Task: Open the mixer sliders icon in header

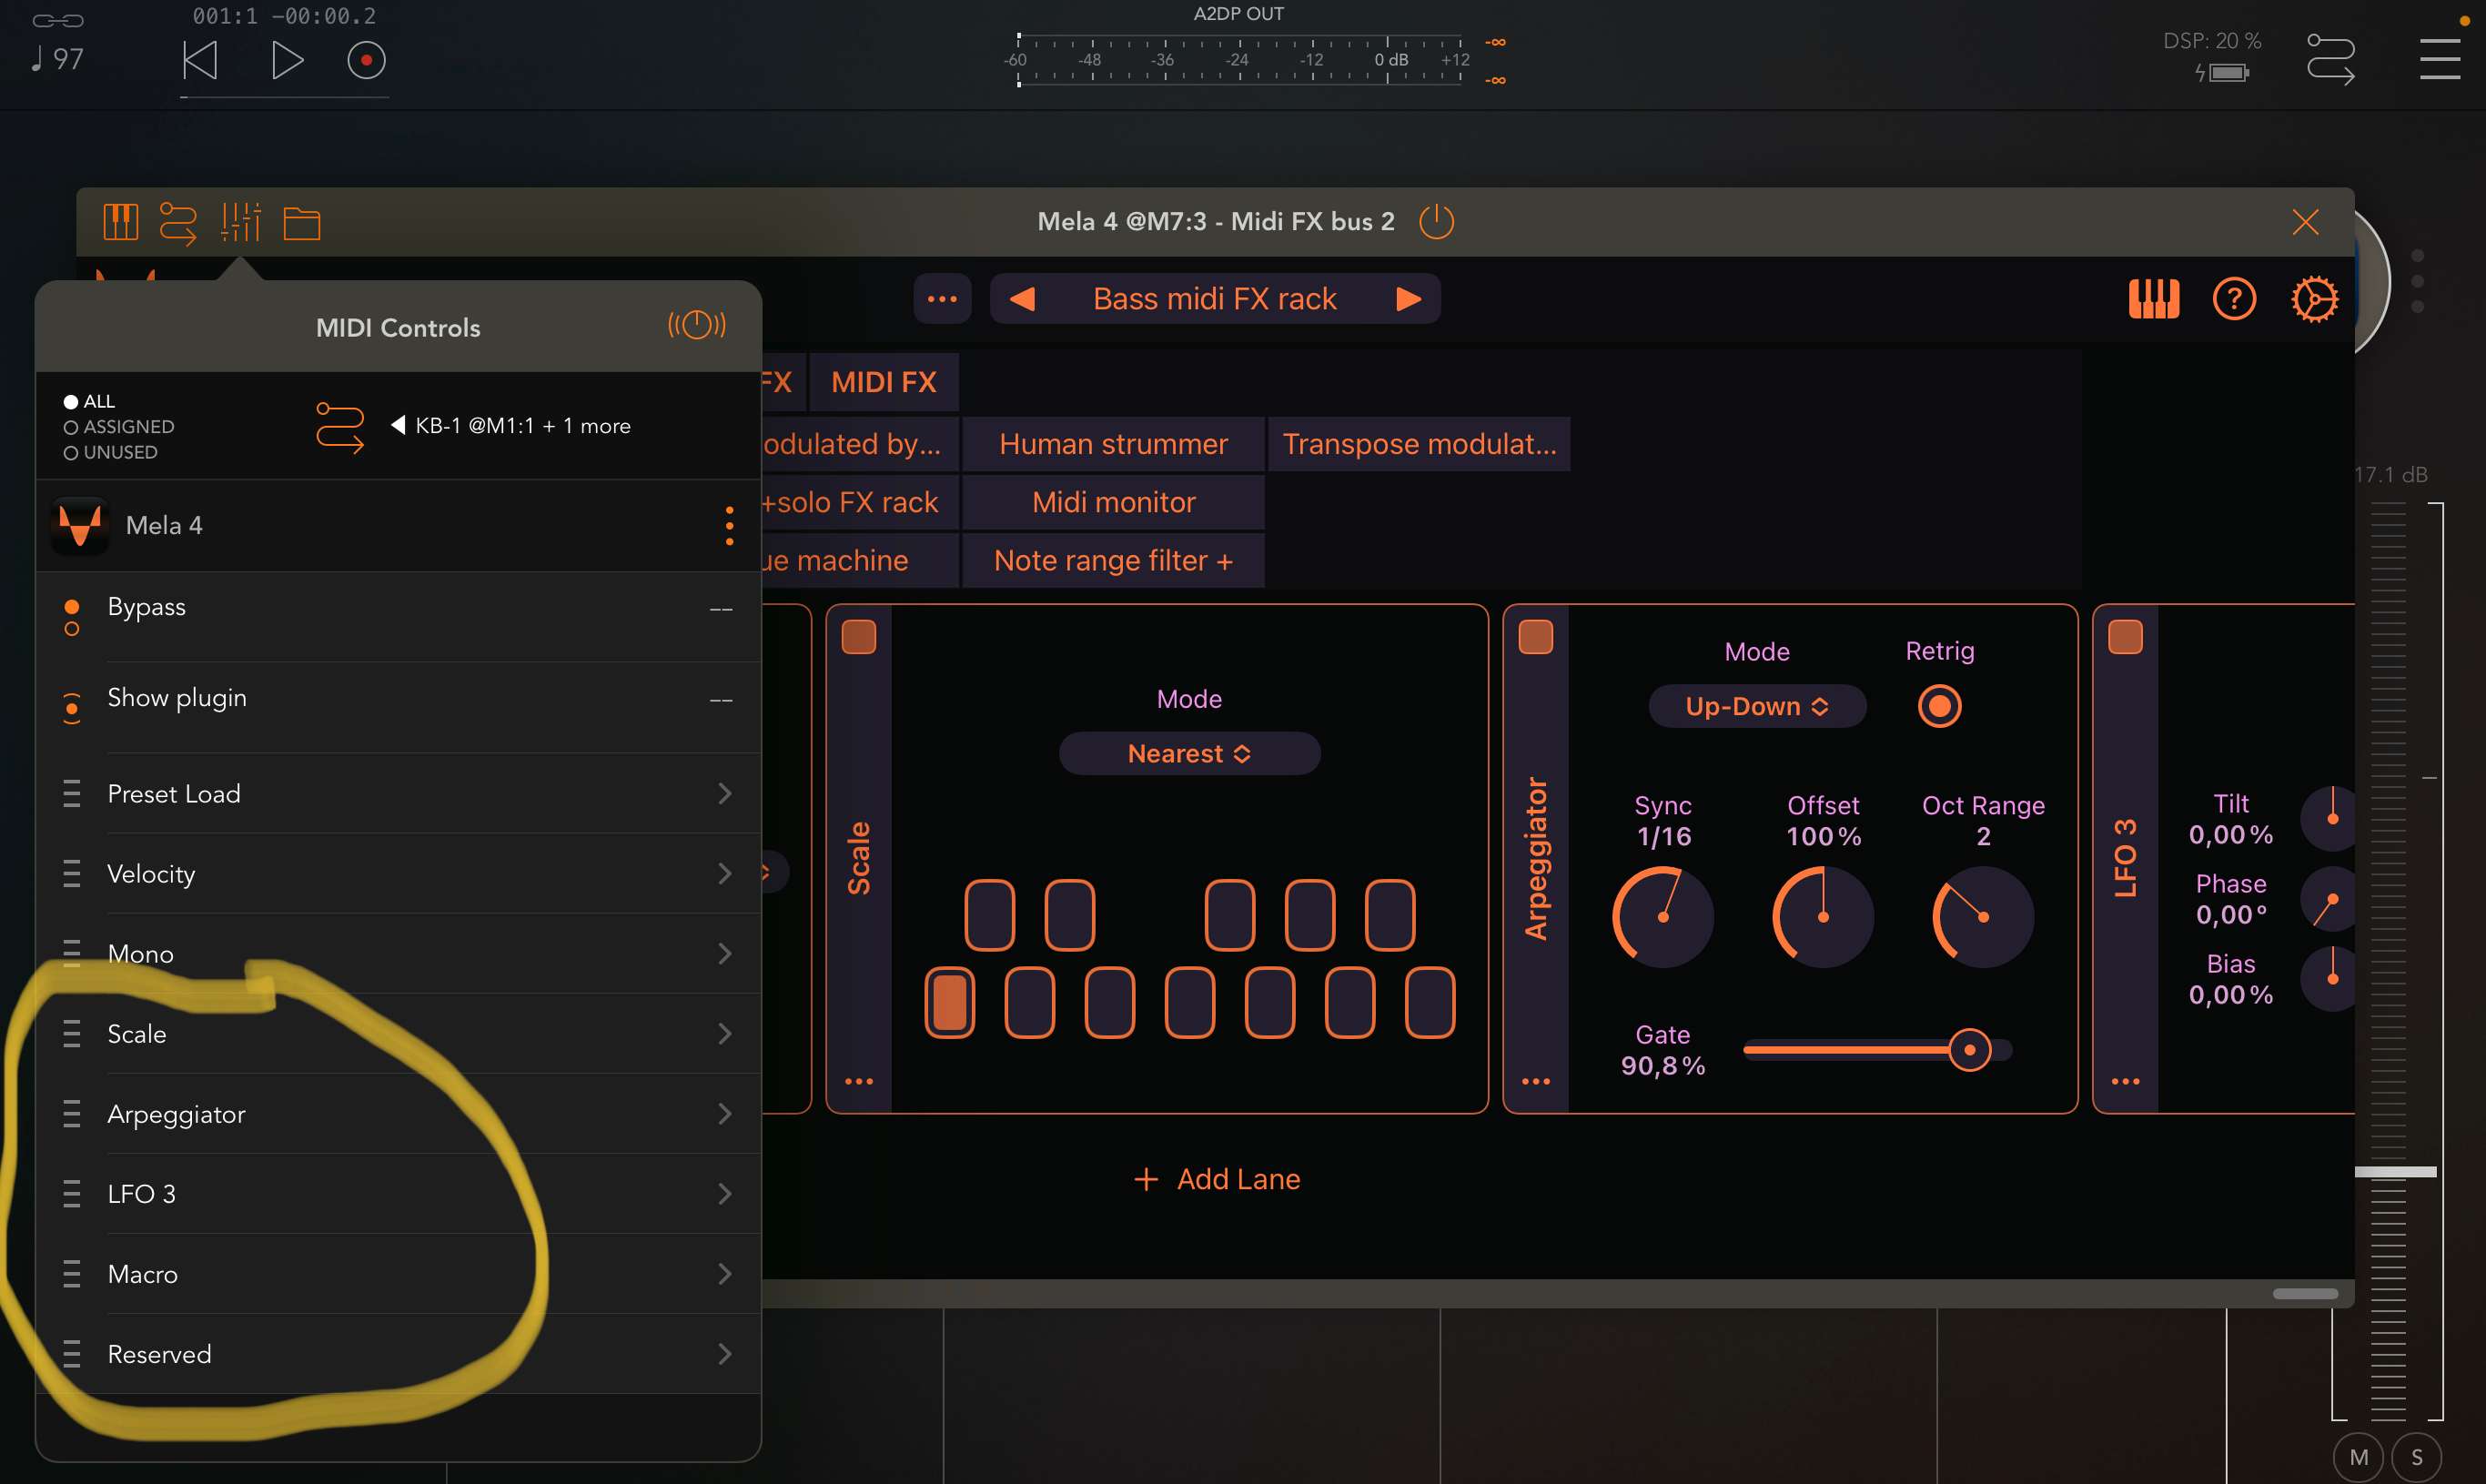Action: [240, 222]
